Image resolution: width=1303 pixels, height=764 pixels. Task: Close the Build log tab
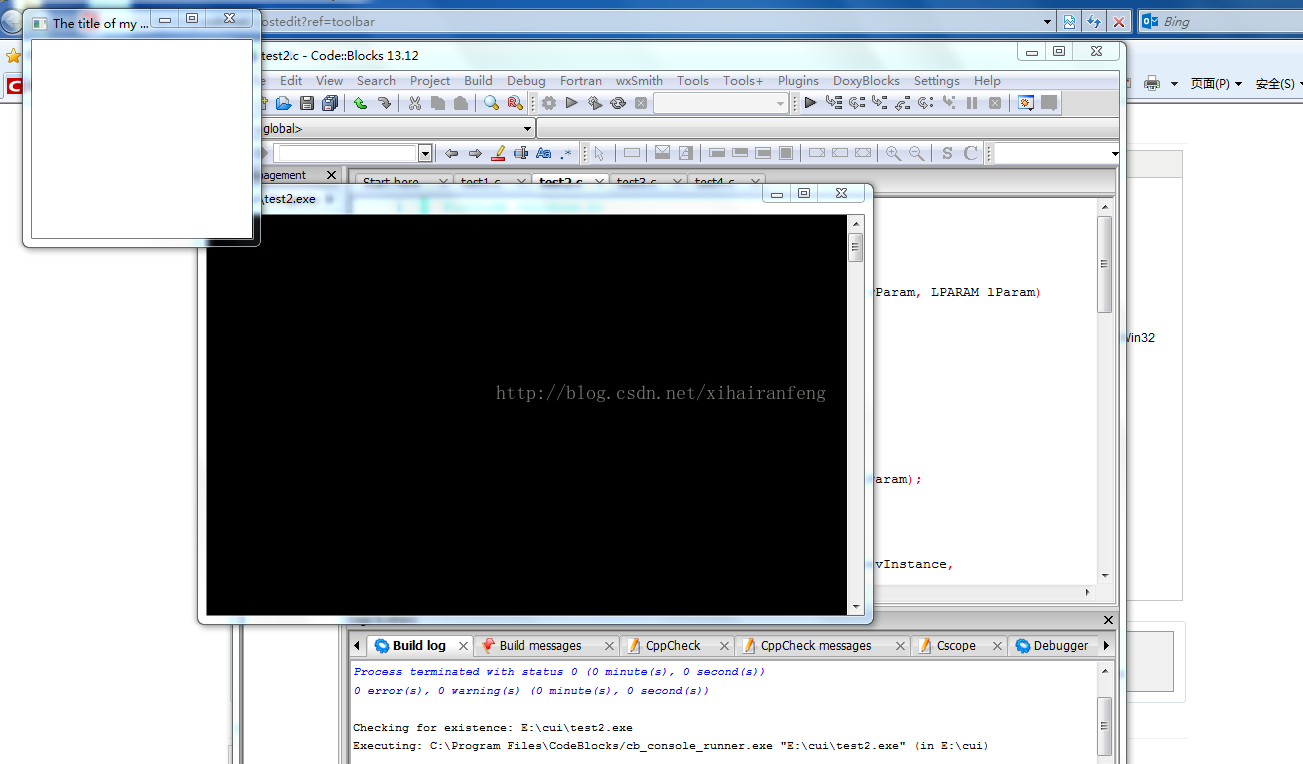pyautogui.click(x=463, y=647)
